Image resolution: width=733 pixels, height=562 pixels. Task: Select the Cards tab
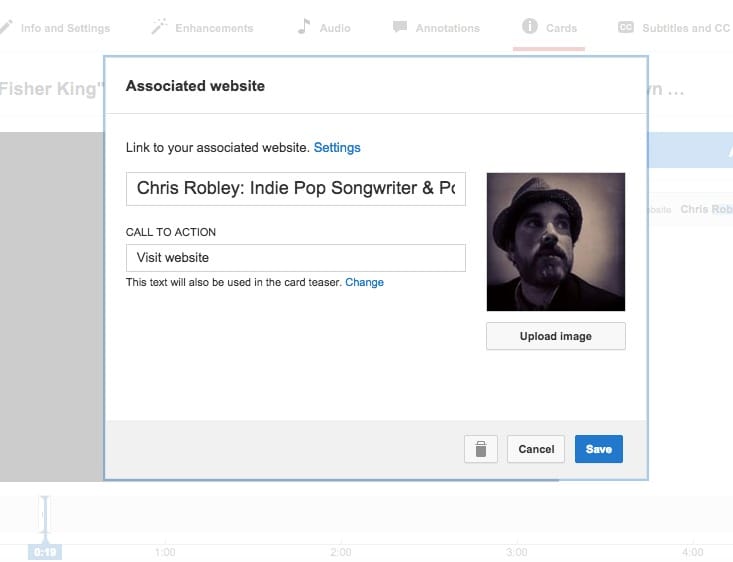point(549,28)
